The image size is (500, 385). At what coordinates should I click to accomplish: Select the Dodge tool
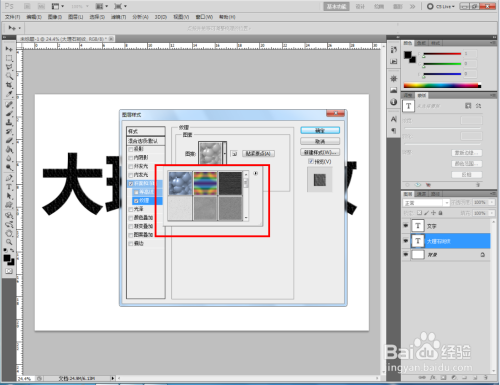click(x=9, y=167)
